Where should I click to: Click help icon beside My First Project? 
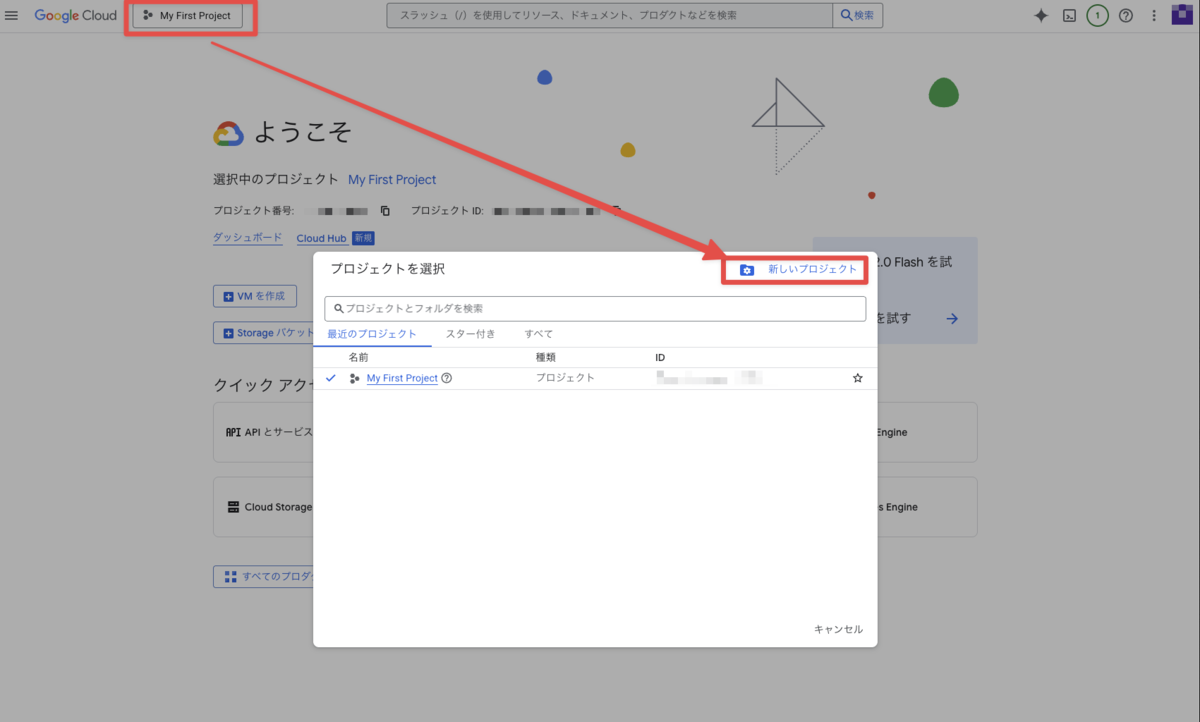point(447,378)
